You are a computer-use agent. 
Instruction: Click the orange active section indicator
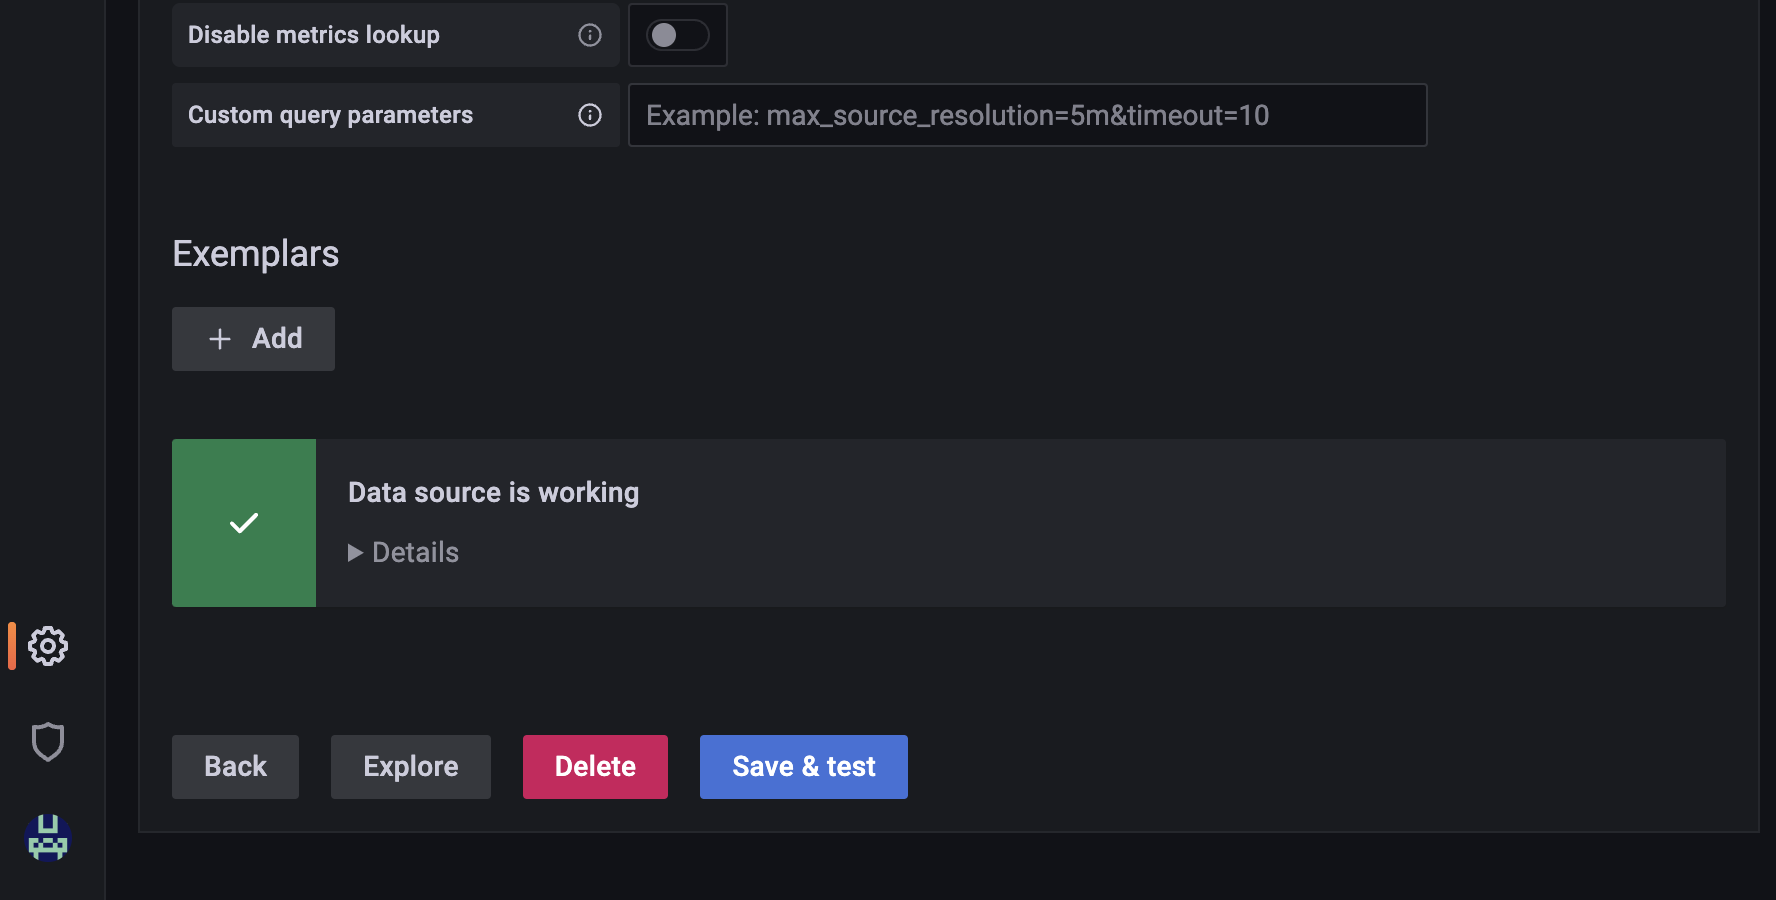pyautogui.click(x=11, y=646)
